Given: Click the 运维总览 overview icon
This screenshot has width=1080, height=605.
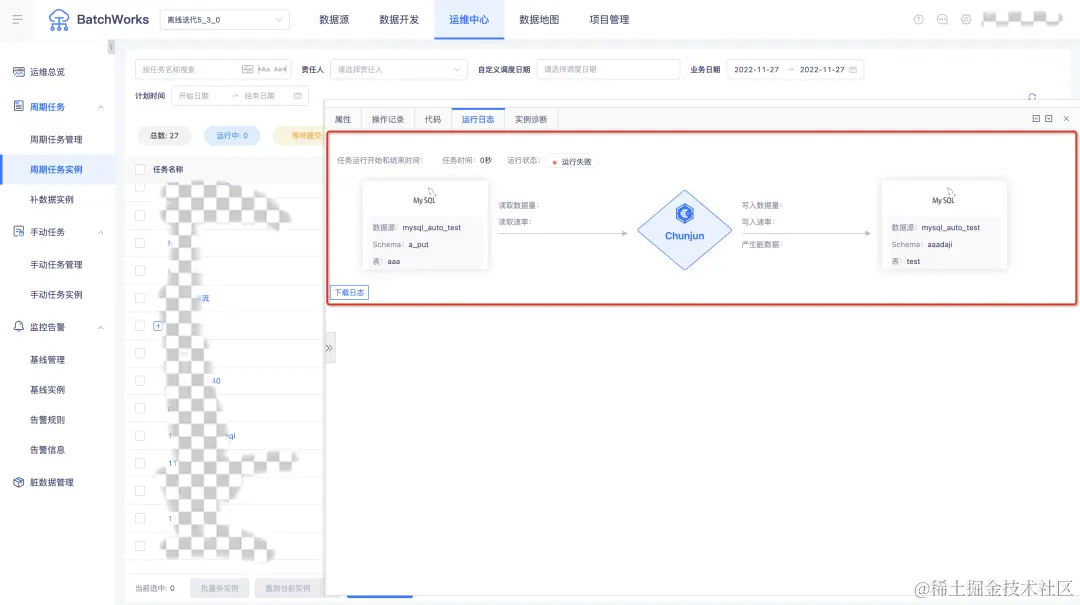Looking at the screenshot, I should point(19,72).
